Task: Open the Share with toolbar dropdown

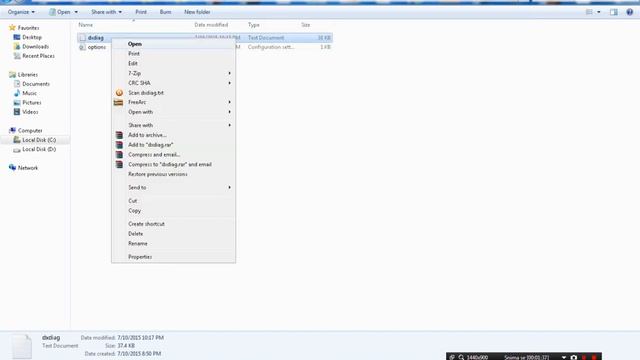Action: 106,12
